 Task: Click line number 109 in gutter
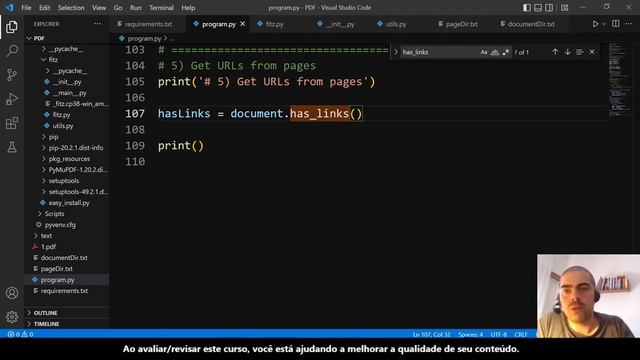(135, 146)
